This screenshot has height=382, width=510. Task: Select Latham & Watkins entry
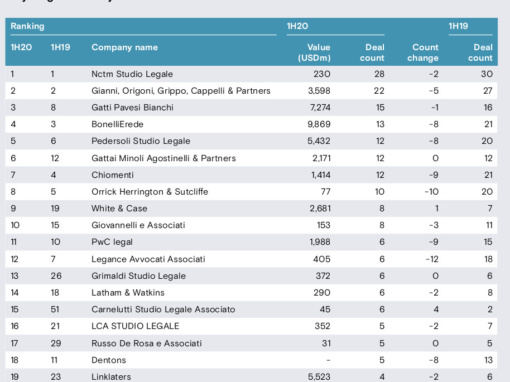coord(128,293)
